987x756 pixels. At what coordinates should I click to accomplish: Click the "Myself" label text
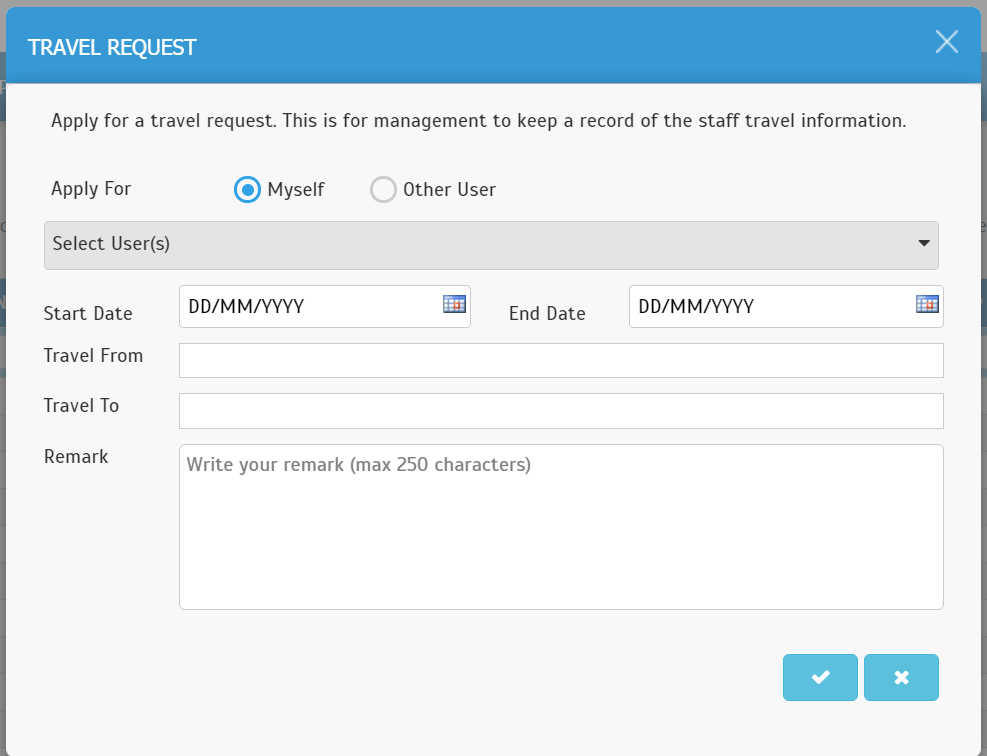296,189
